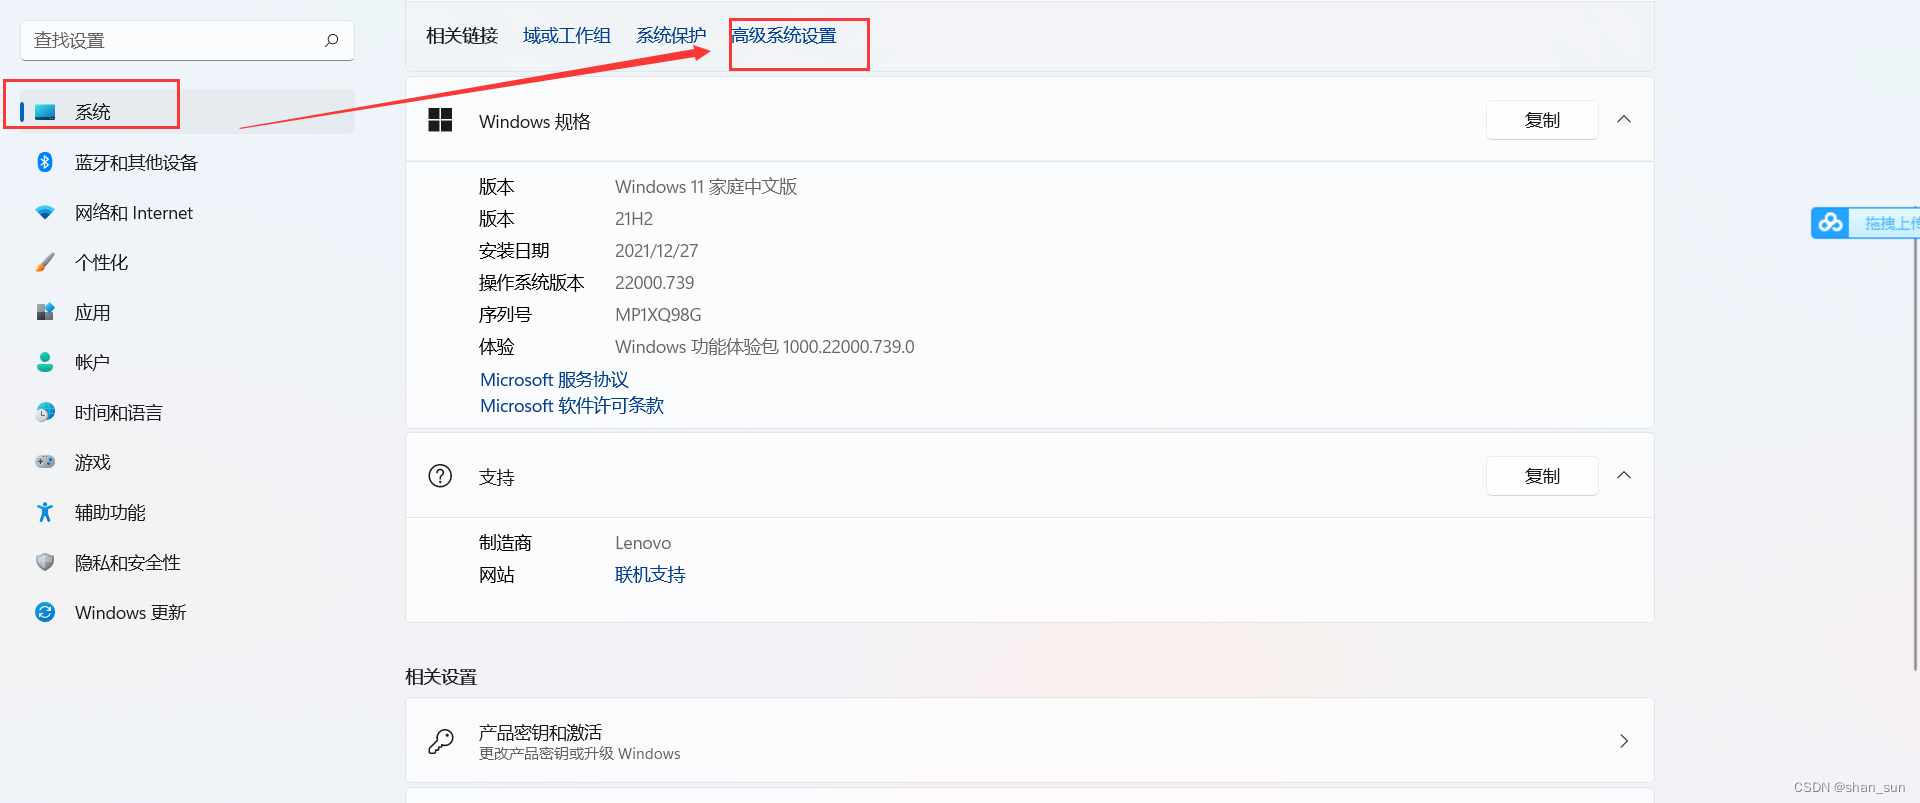This screenshot has height=803, width=1920.
Task: Open 蓝牙和其他设备 settings
Action: (x=188, y=162)
